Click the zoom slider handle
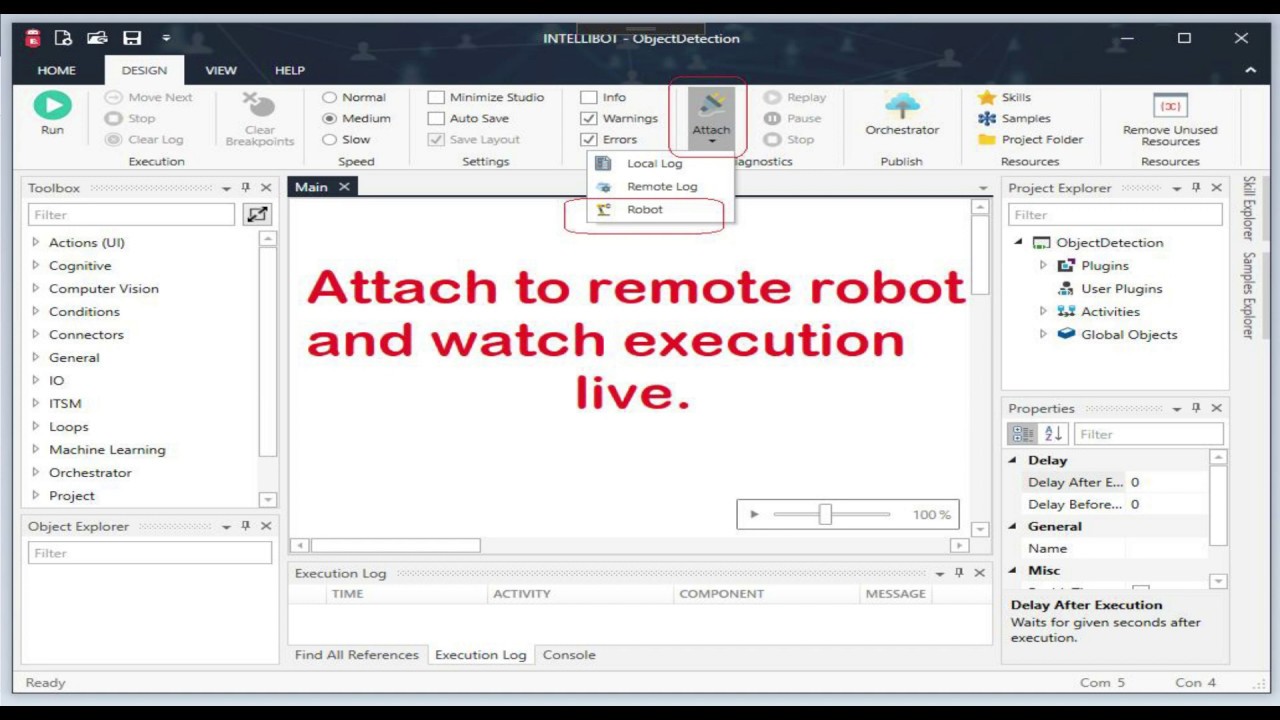1280x720 pixels. point(825,514)
